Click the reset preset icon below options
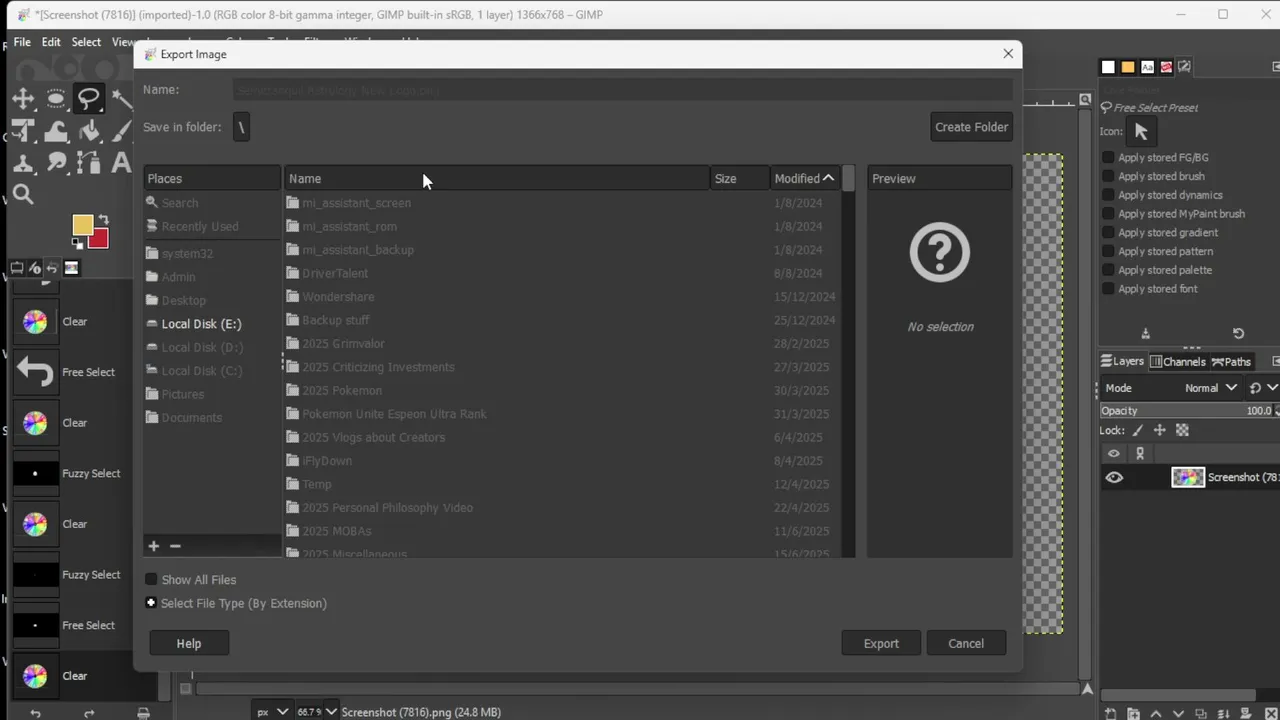Image resolution: width=1280 pixels, height=720 pixels. point(1238,333)
